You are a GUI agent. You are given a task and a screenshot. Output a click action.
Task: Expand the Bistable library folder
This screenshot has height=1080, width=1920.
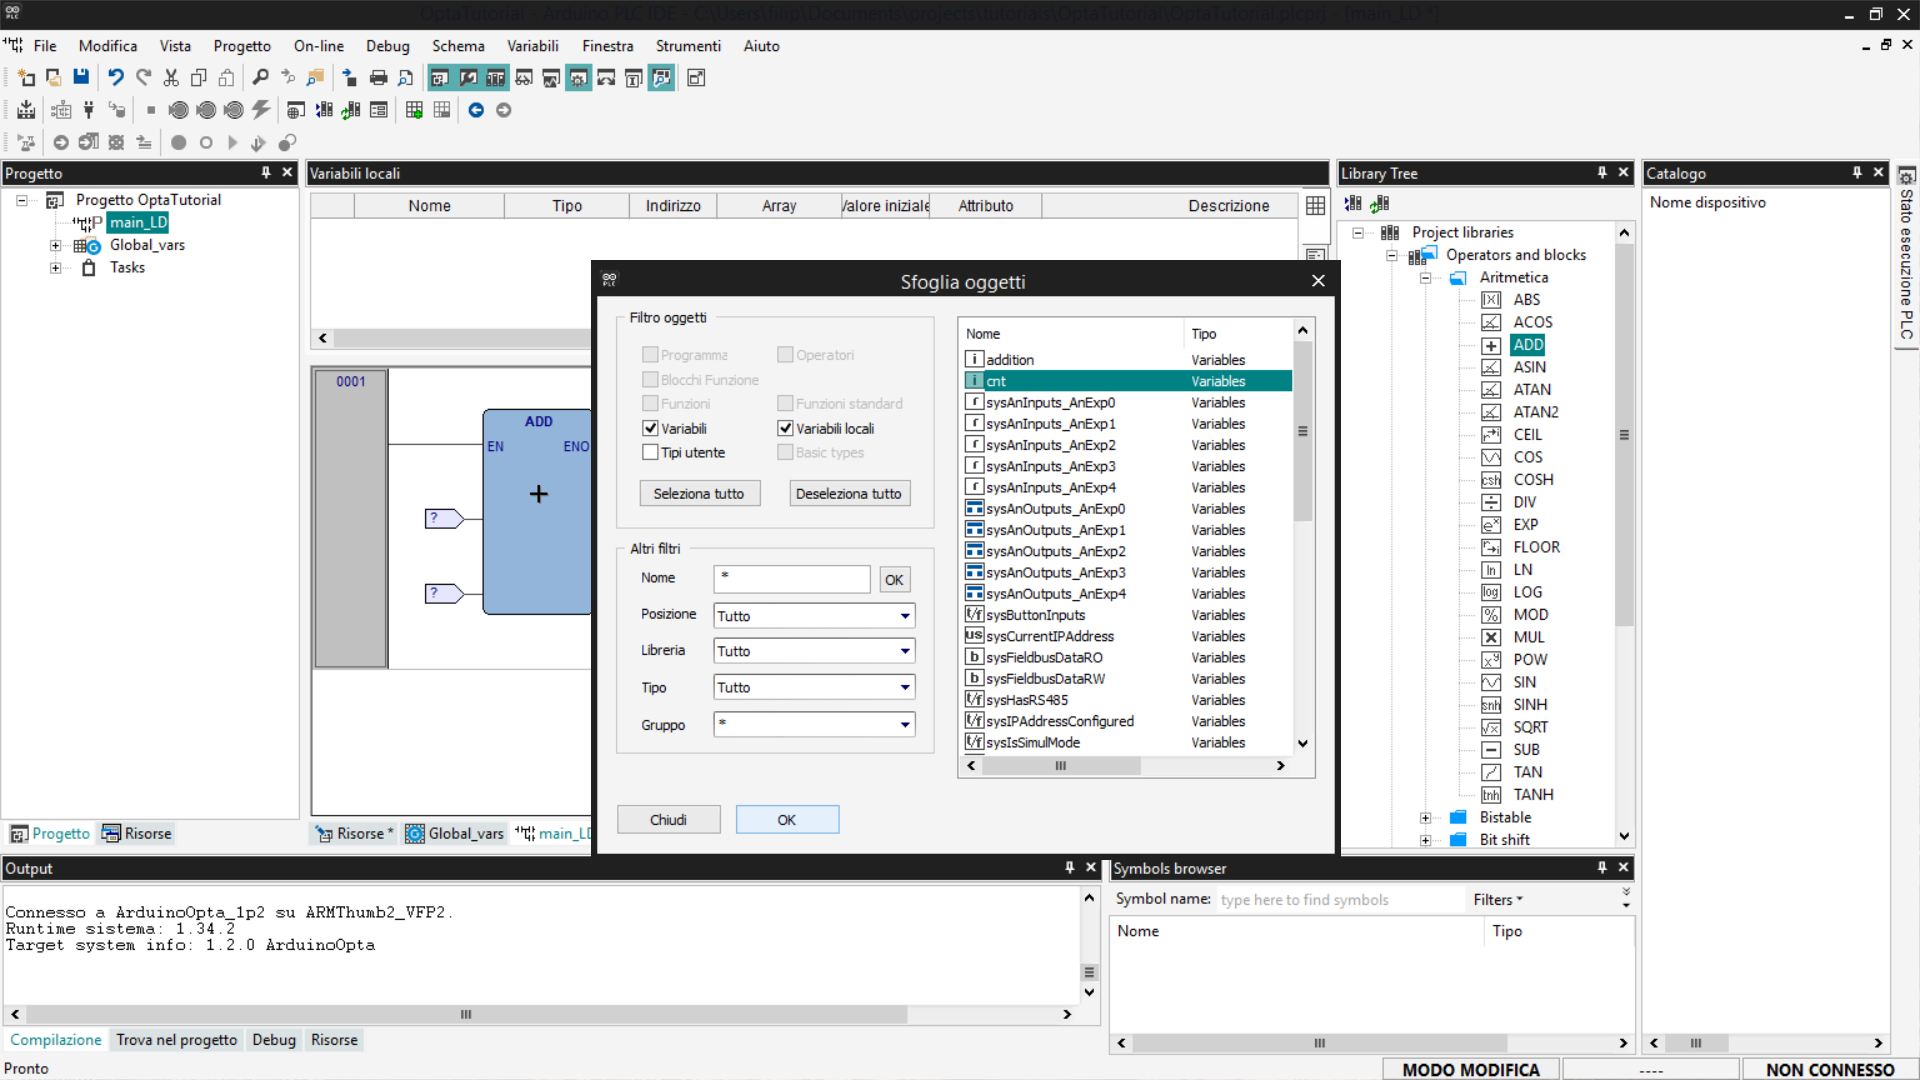click(x=1425, y=818)
